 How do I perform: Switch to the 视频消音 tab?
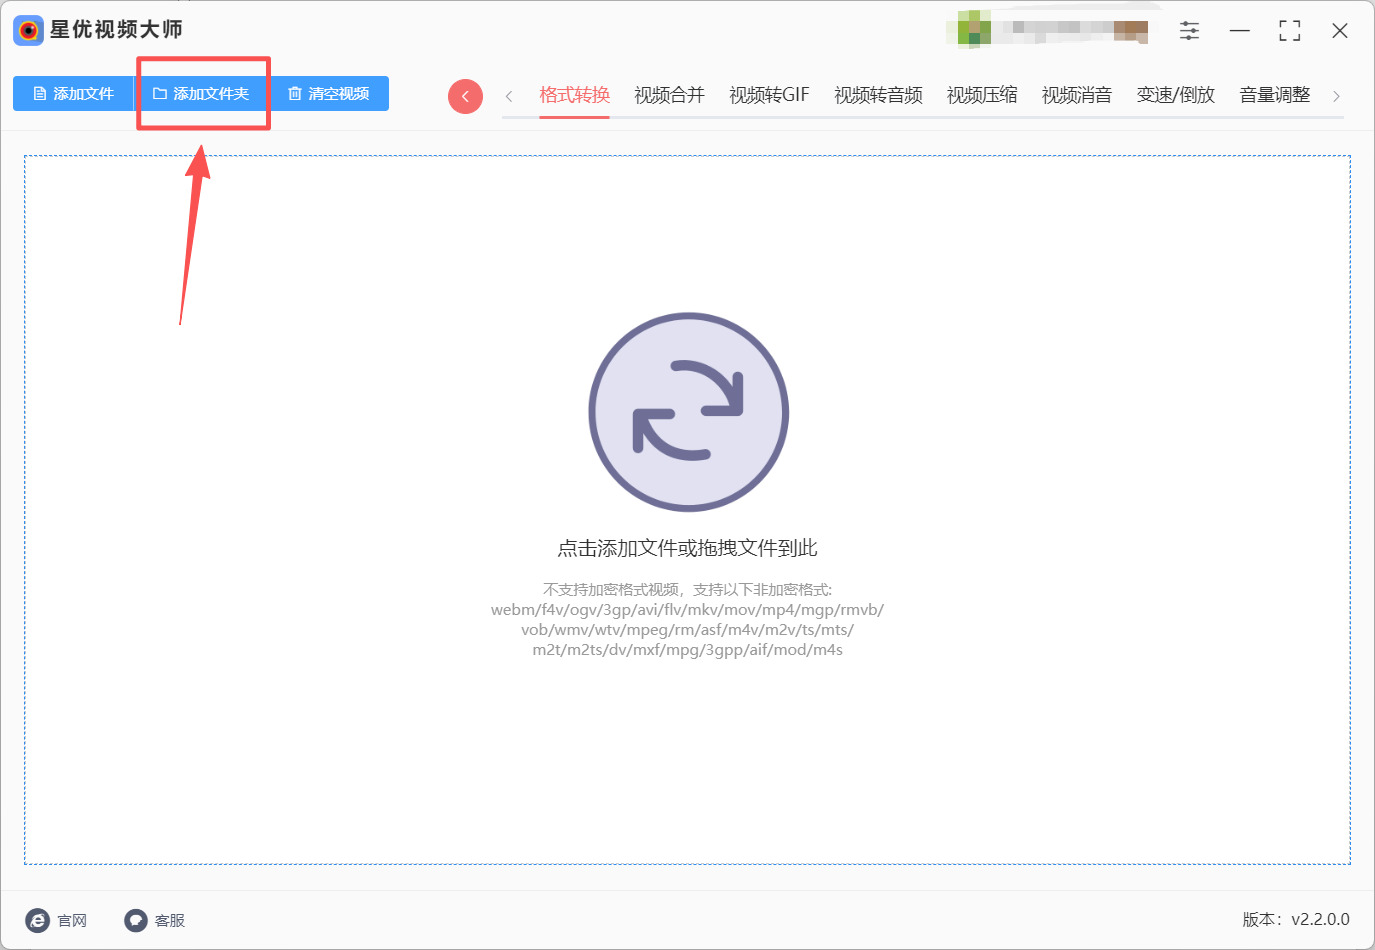click(x=1077, y=95)
